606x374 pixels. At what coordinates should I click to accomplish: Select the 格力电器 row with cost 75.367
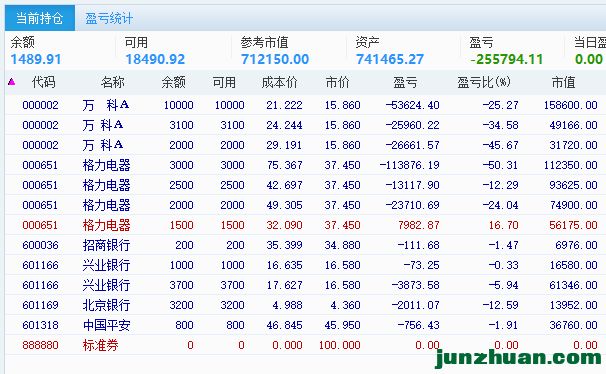pyautogui.click(x=305, y=165)
